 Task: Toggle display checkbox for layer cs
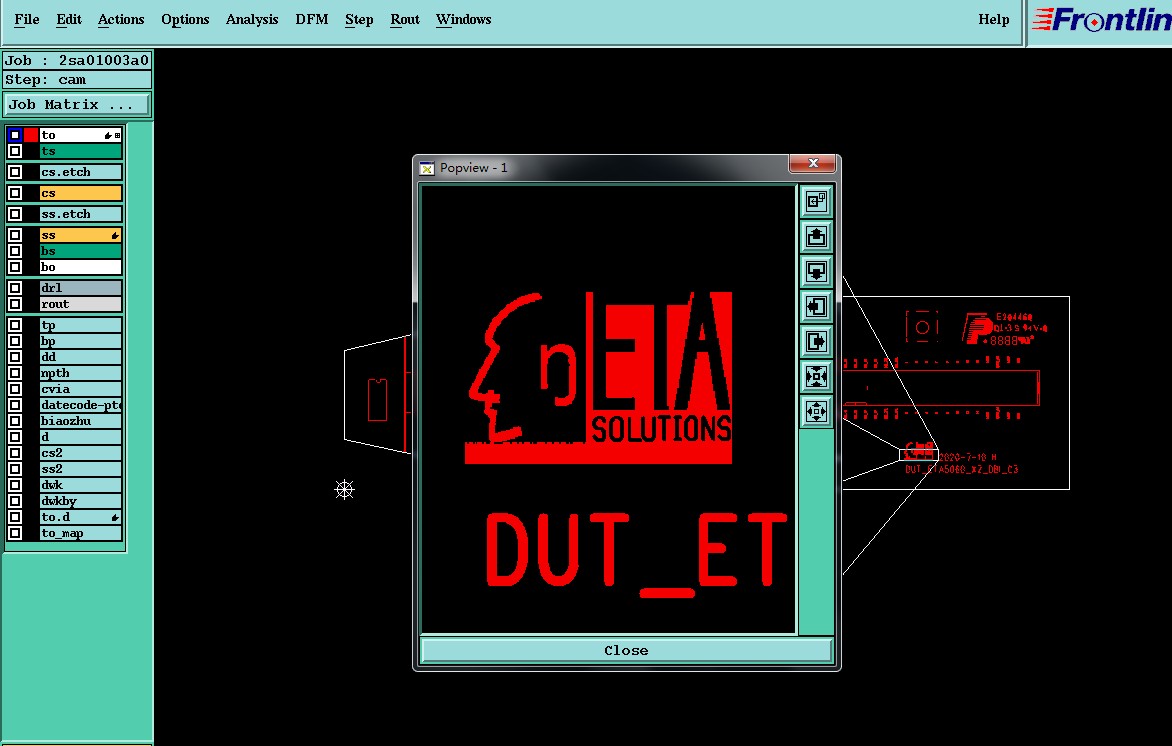pyautogui.click(x=15, y=193)
